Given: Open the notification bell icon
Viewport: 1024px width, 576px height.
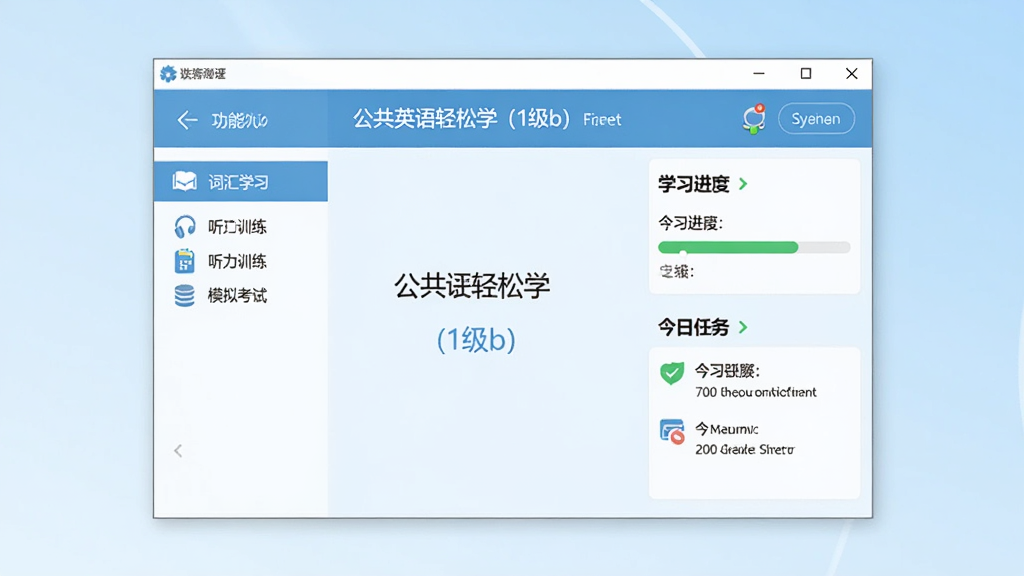Looking at the screenshot, I should pyautogui.click(x=754, y=119).
